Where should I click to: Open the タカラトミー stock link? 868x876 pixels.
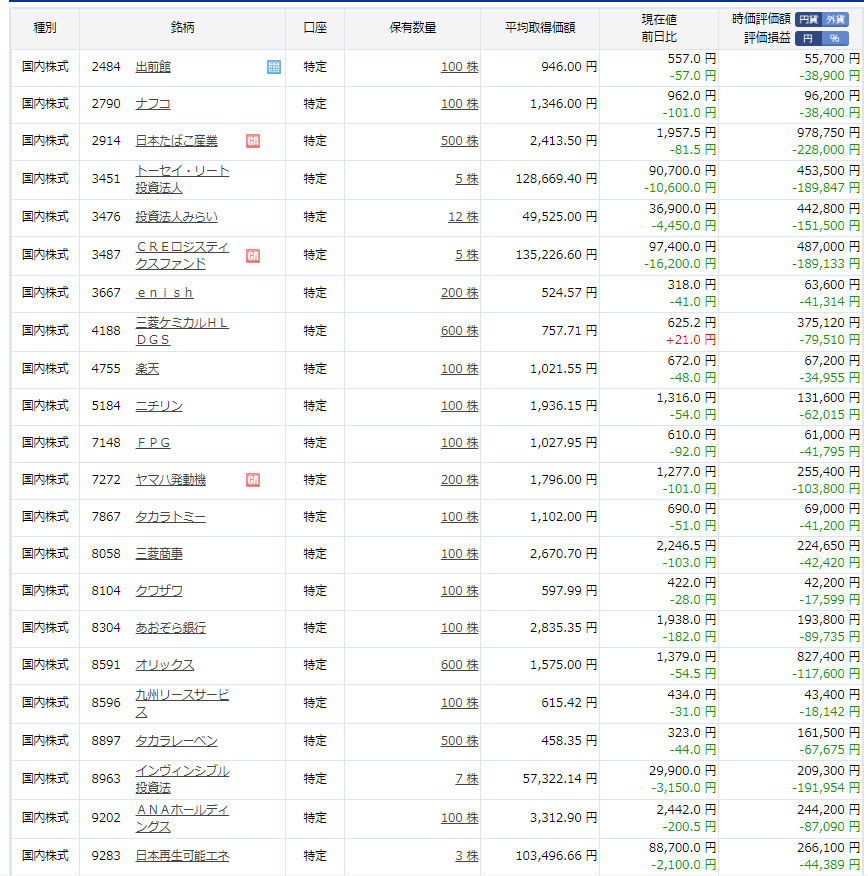tap(171, 517)
